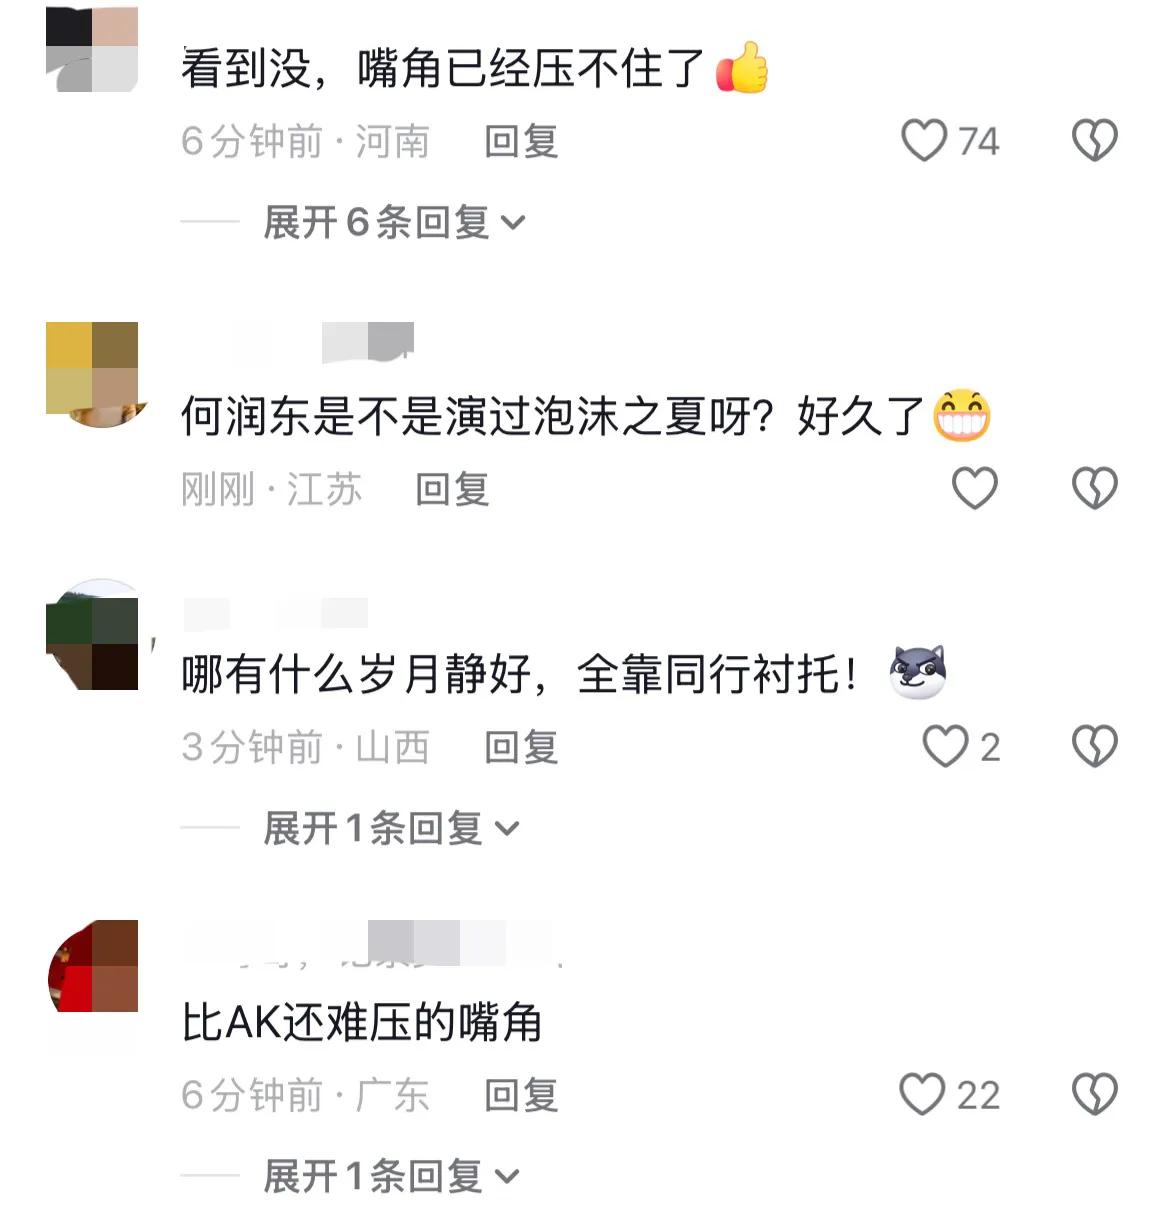Open the first commenter's avatar
1170x1227 pixels.
click(x=92, y=48)
